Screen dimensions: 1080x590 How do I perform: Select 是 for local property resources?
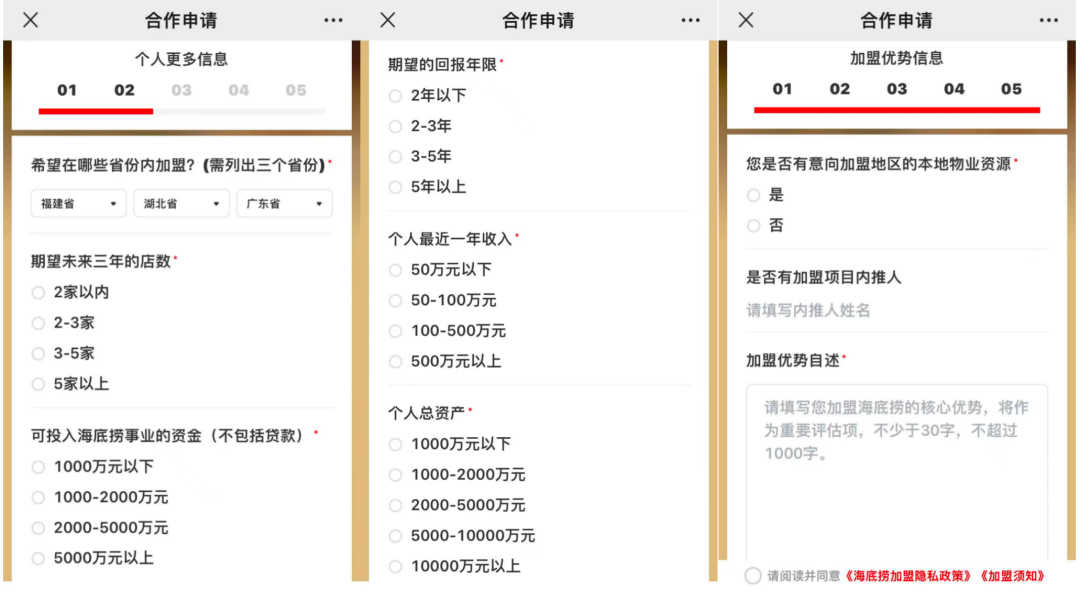754,195
